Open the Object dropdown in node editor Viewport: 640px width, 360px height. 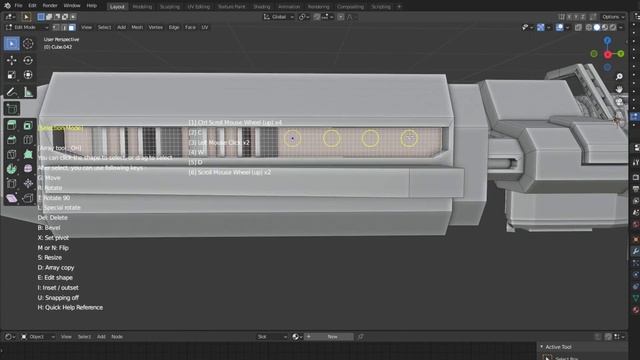[x=38, y=337]
